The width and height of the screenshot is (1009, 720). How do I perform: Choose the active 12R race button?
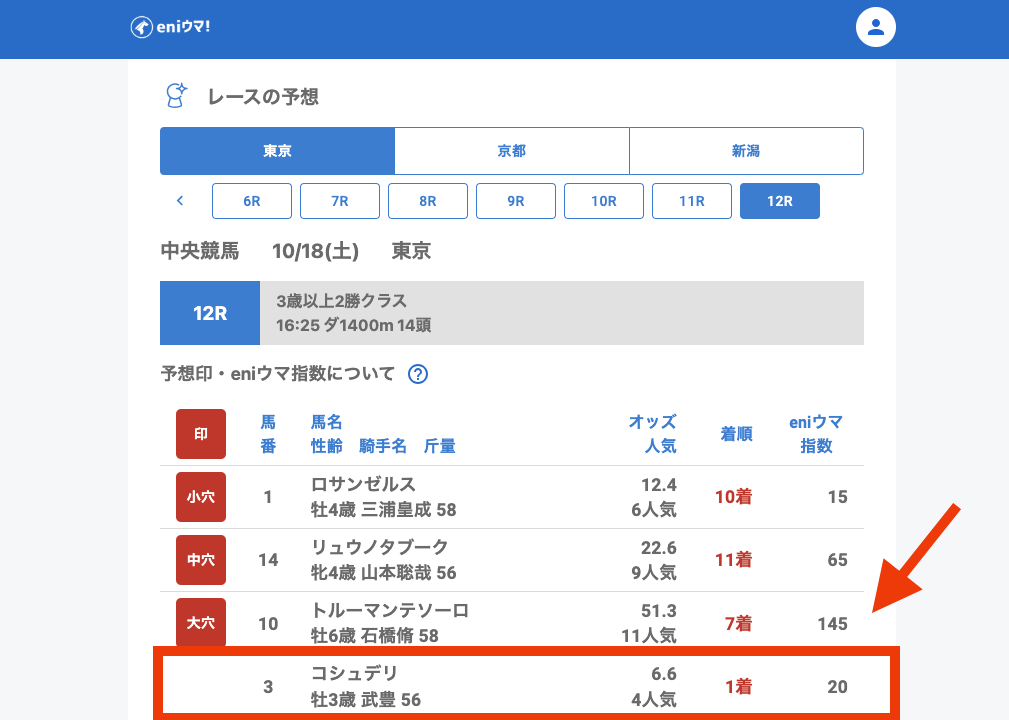pyautogui.click(x=780, y=201)
